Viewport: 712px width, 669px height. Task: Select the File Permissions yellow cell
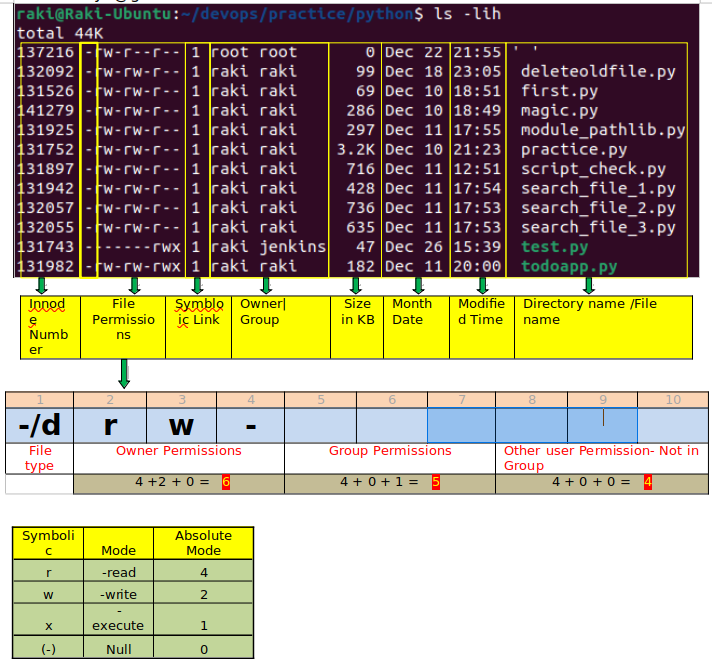point(123,327)
